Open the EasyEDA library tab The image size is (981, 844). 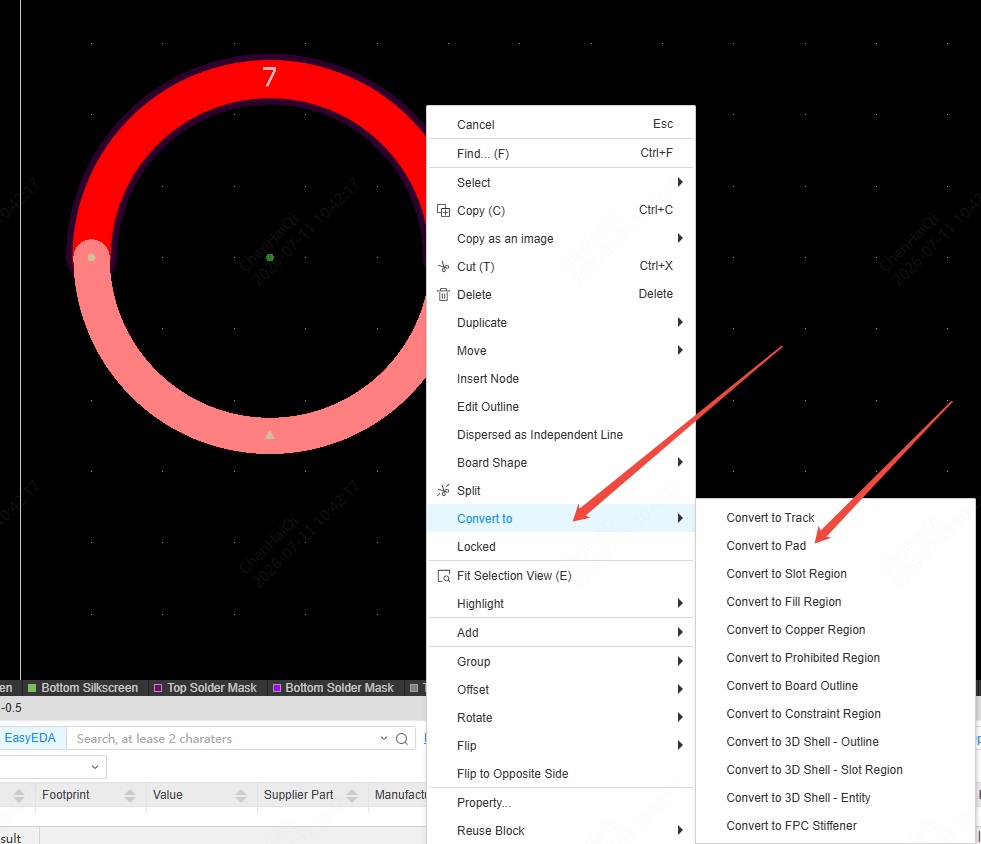point(30,738)
